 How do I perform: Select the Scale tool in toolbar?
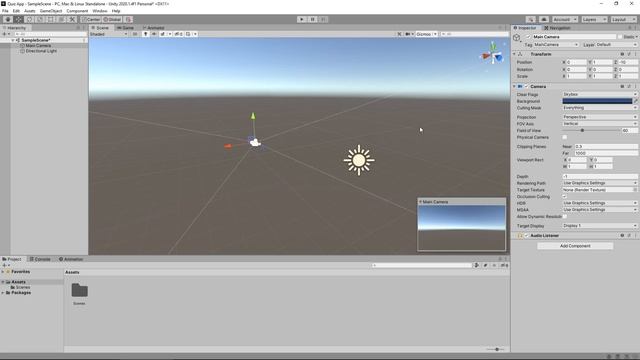tap(40, 19)
